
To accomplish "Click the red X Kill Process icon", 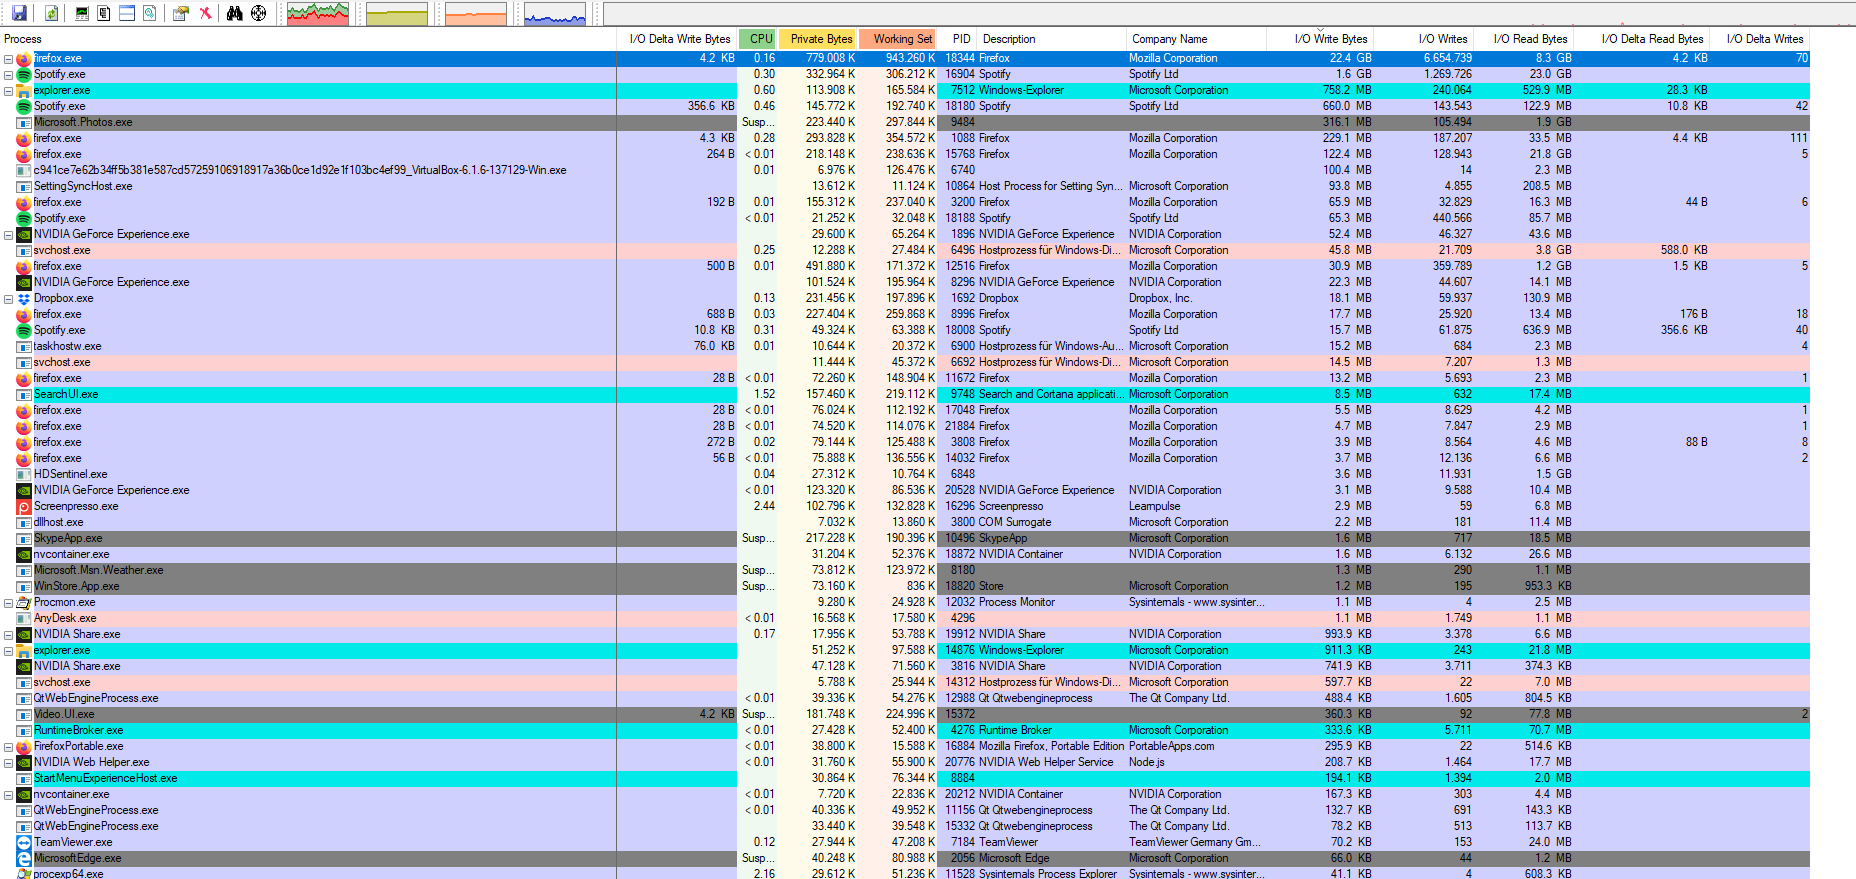I will [x=205, y=13].
